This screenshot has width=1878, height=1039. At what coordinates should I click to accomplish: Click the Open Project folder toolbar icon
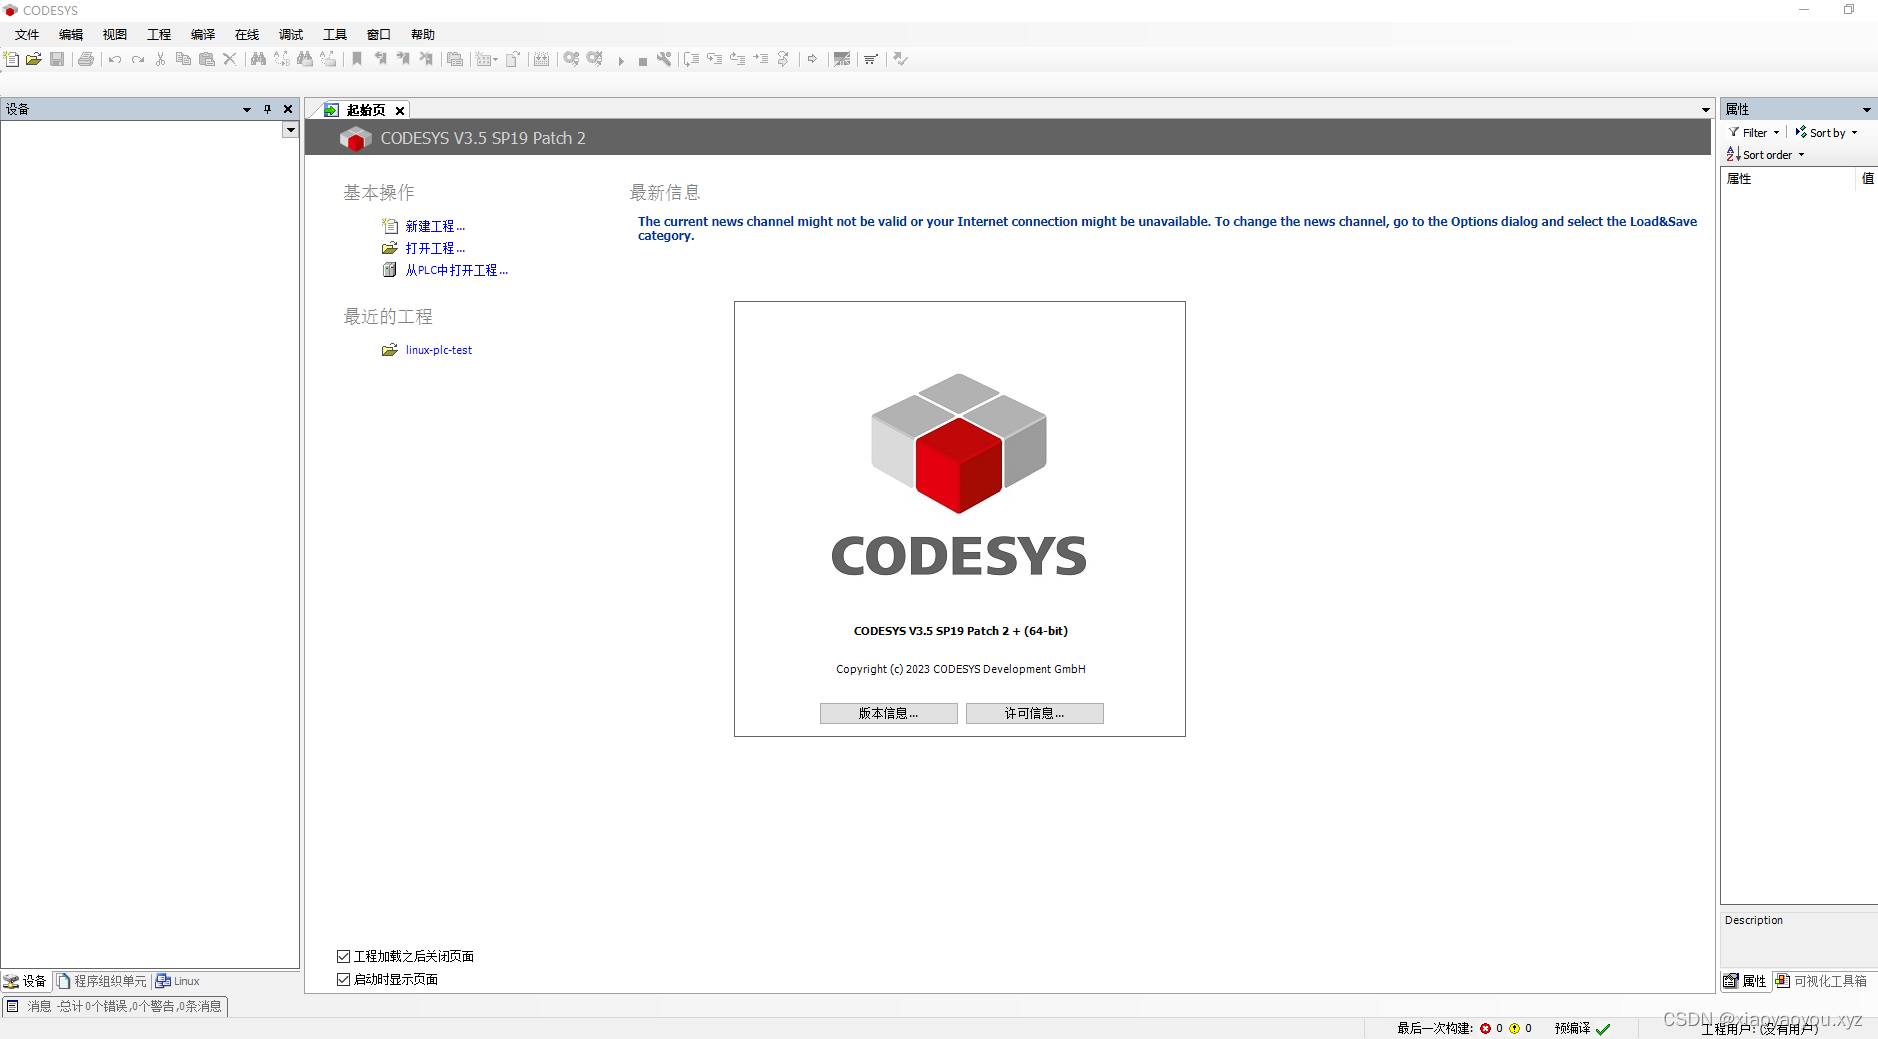pos(34,59)
